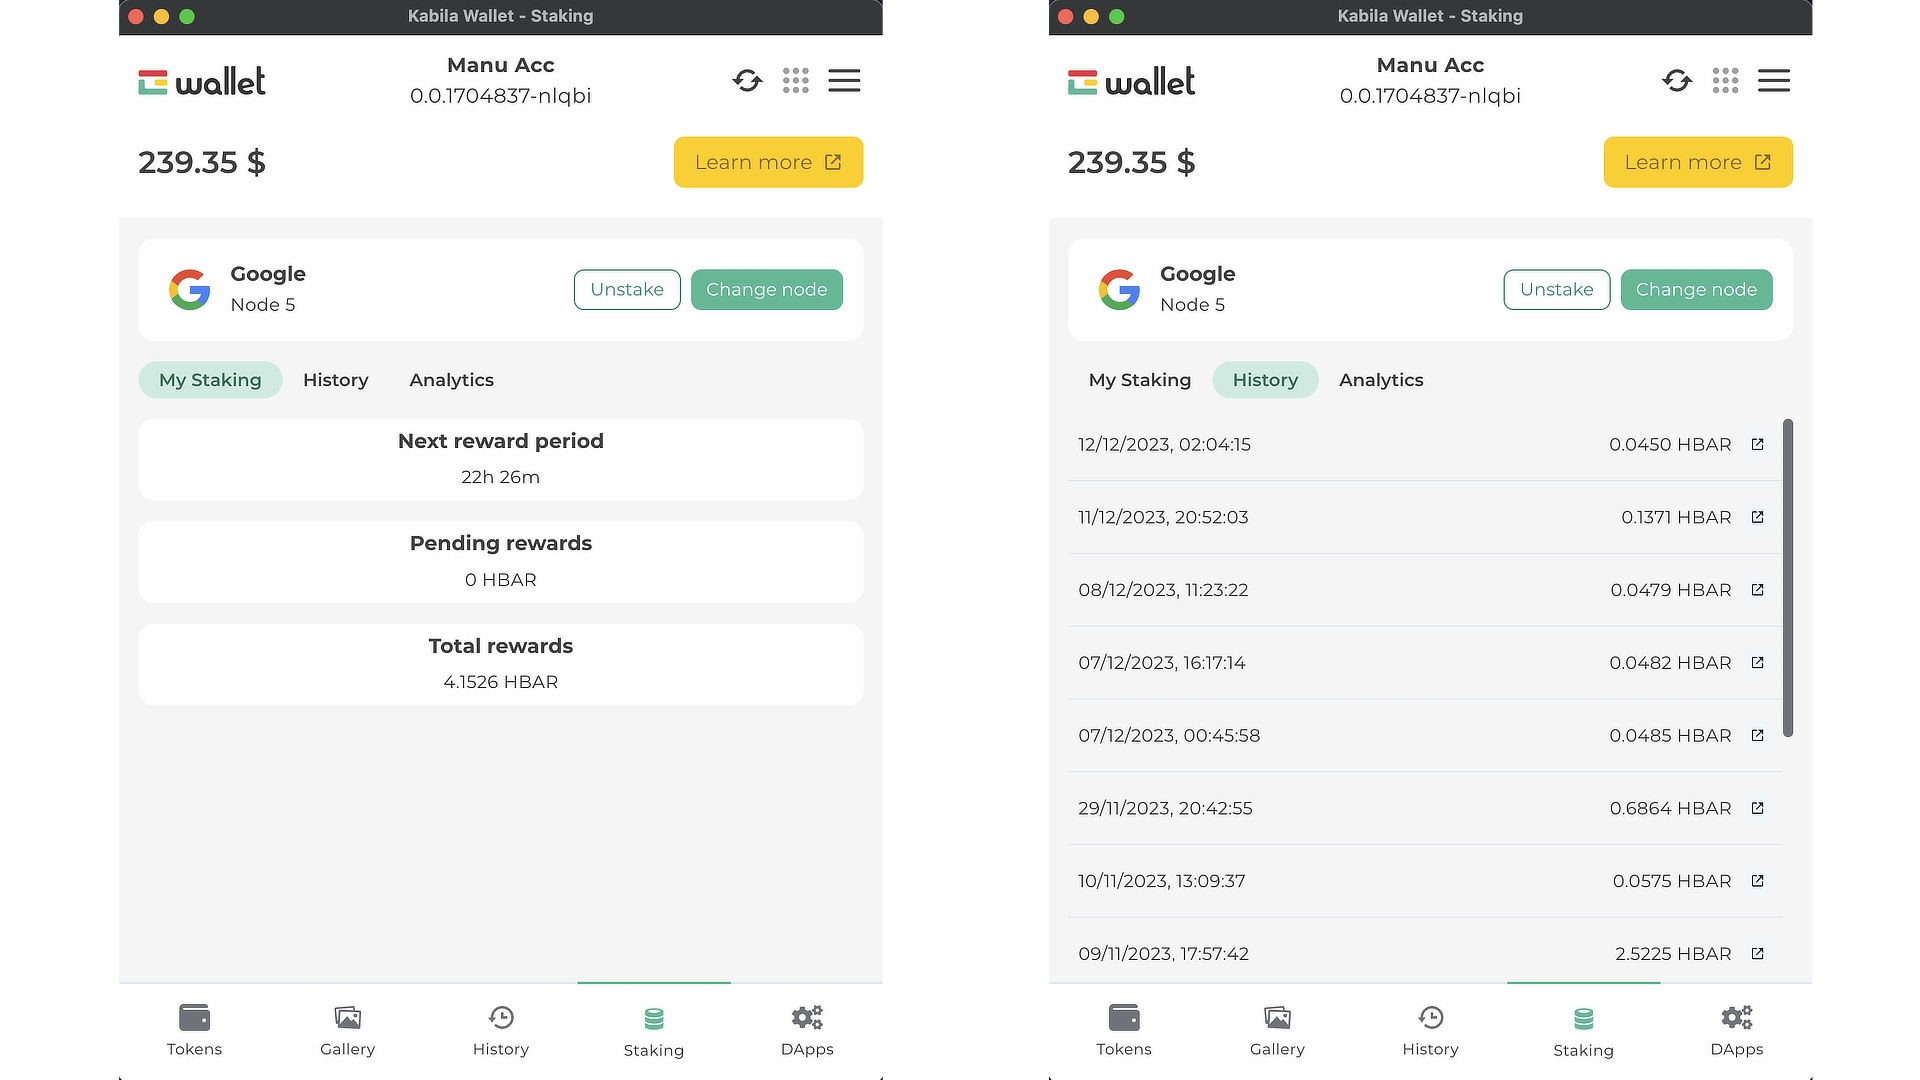Screen dimensions: 1920x1080
Task: Open the grid apps icon in the left wallet
Action: 796,81
